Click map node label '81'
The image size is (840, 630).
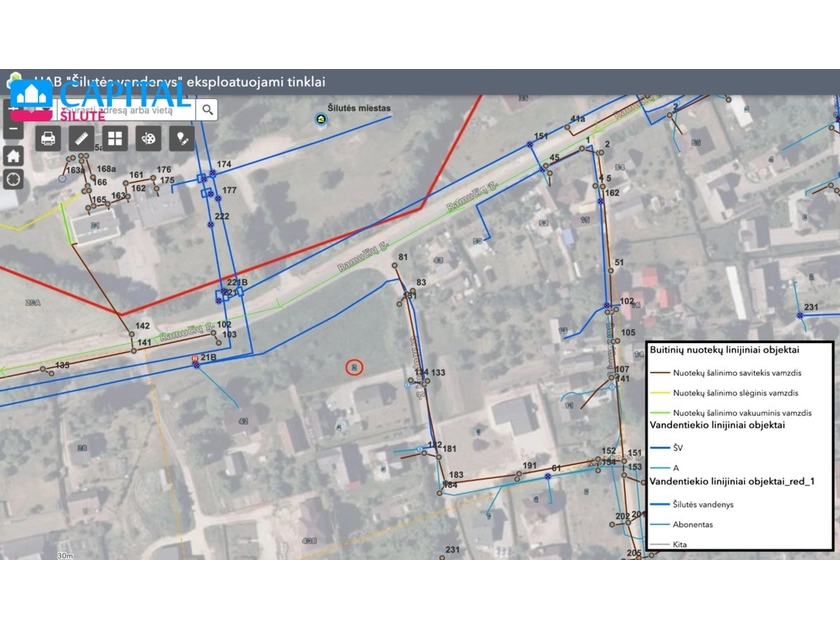pos(403,257)
